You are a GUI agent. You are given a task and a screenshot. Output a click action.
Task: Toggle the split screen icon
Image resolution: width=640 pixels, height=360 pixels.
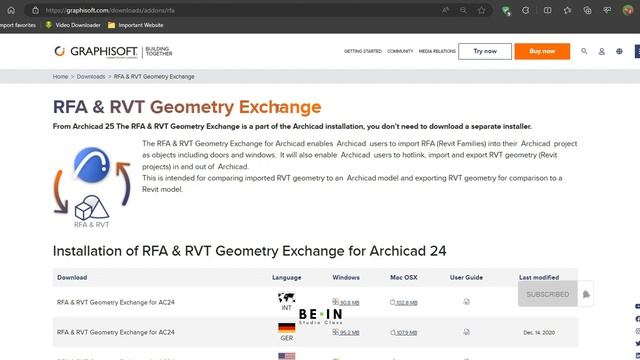click(547, 10)
